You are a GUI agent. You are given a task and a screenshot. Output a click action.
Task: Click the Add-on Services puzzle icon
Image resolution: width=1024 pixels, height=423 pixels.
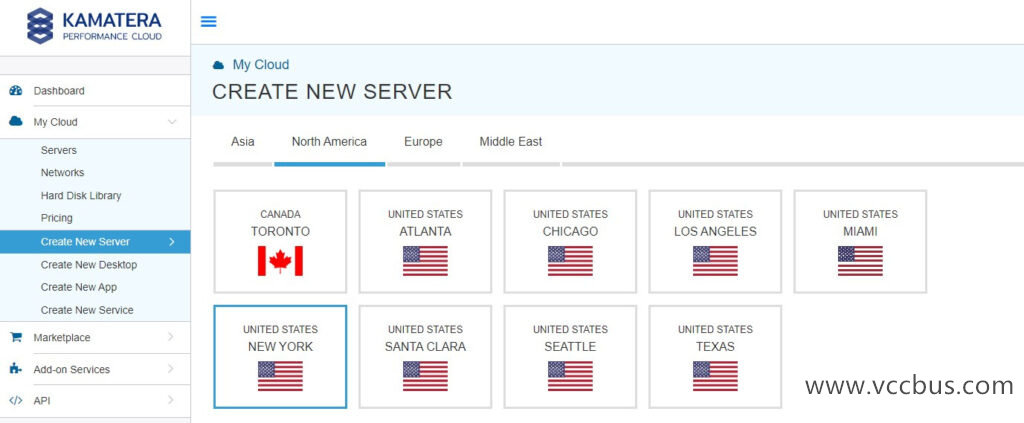16,369
